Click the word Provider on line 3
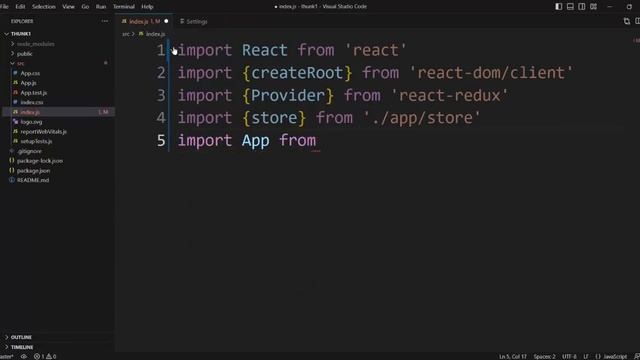The width and height of the screenshot is (640, 360). (x=288, y=96)
